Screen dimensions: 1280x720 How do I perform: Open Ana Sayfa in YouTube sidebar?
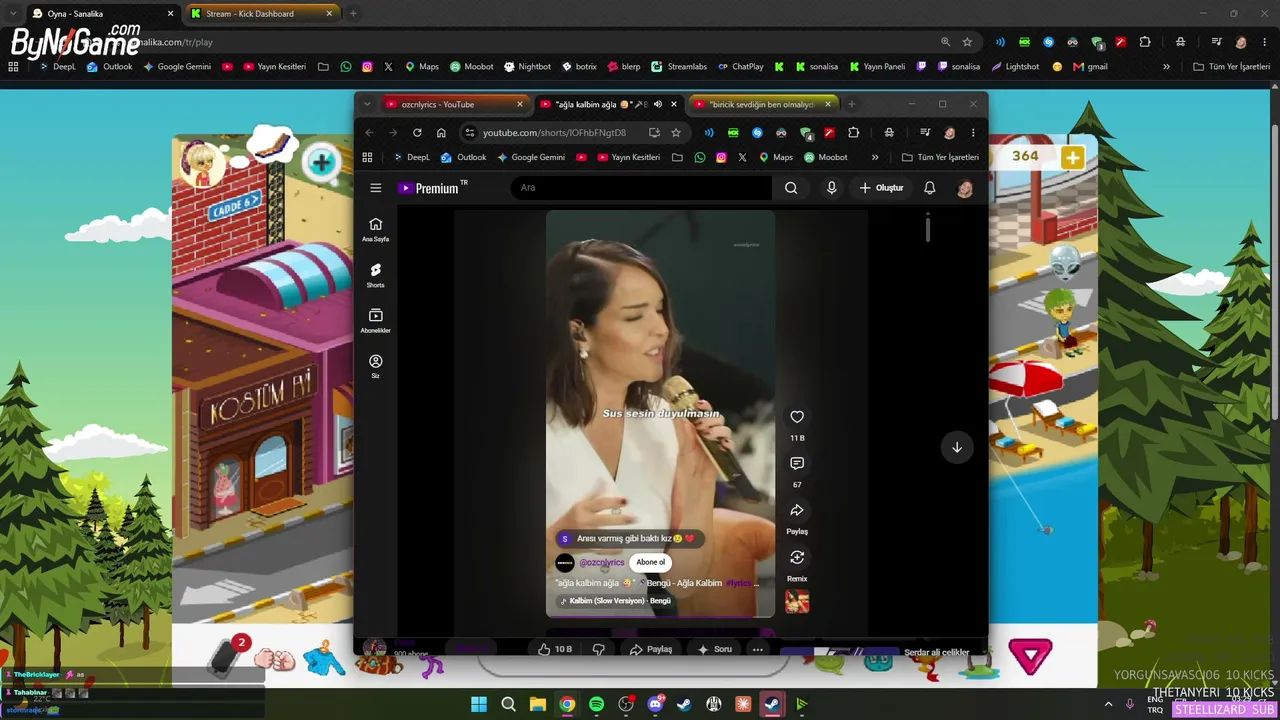pyautogui.click(x=376, y=229)
